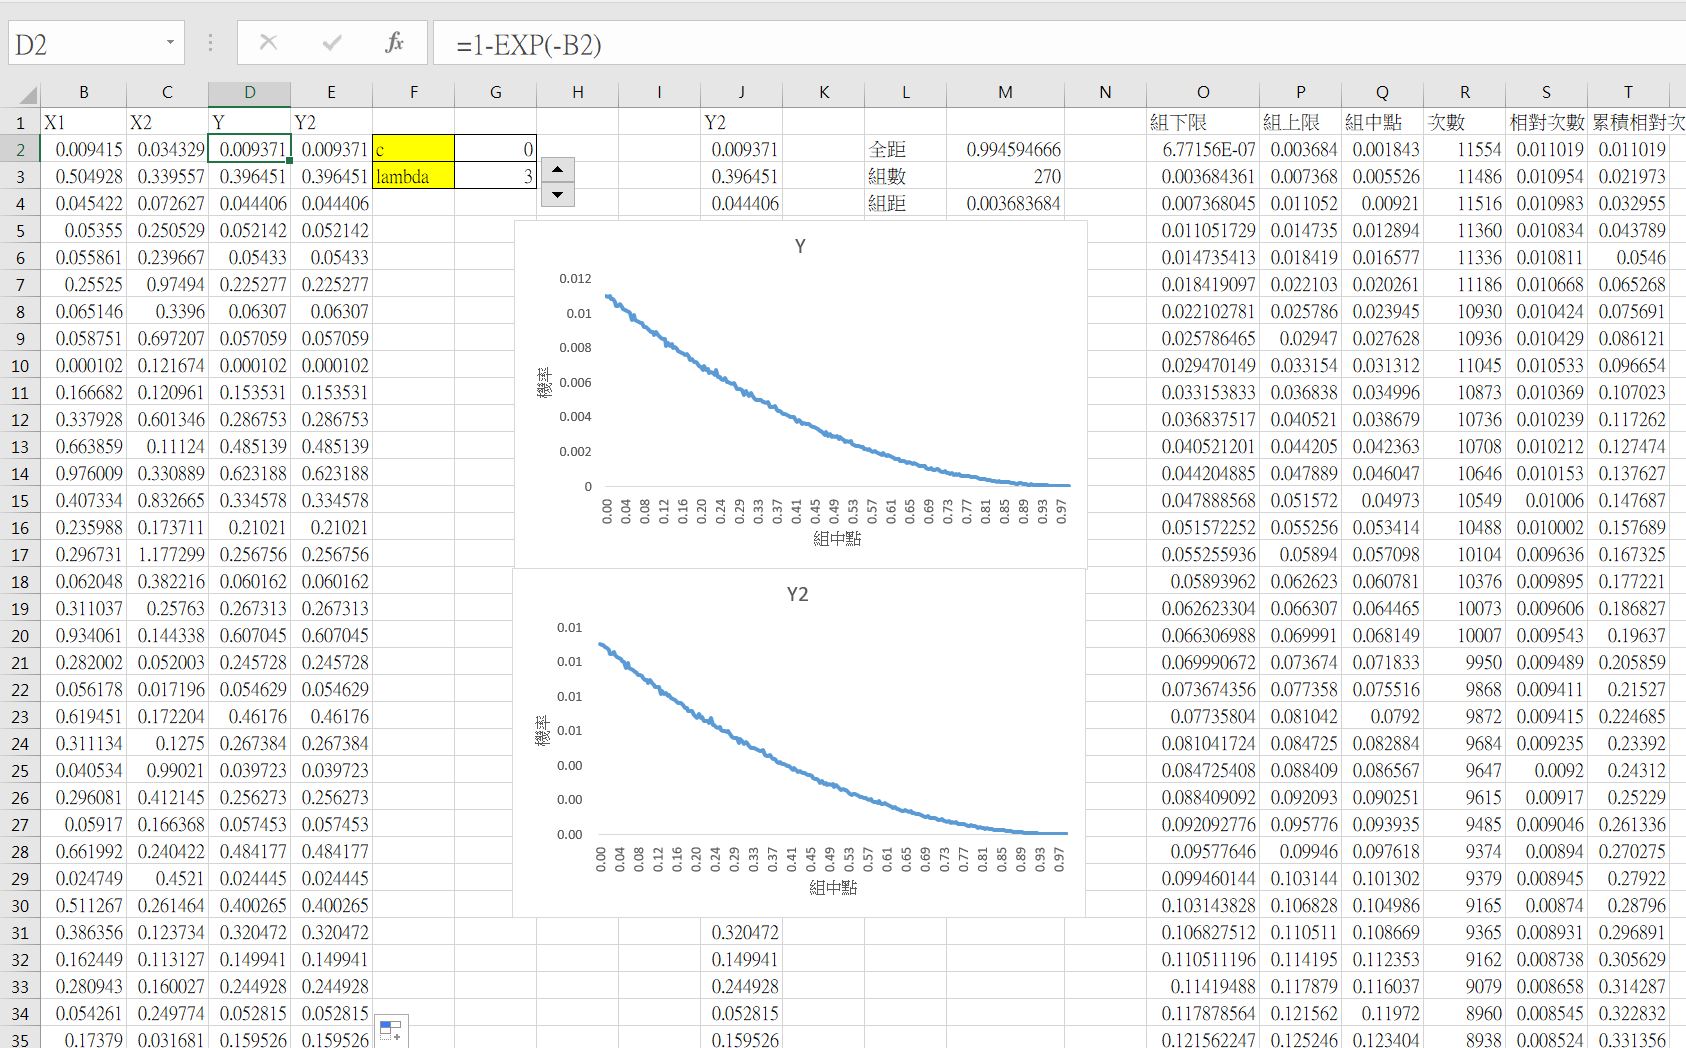Click the Y2 chart title

tap(797, 594)
